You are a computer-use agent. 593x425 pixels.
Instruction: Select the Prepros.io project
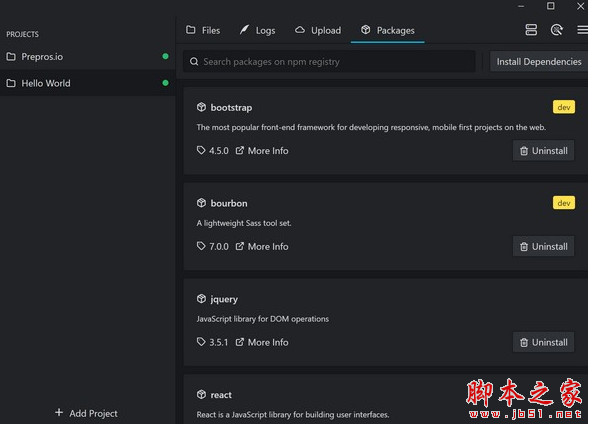(x=88, y=57)
